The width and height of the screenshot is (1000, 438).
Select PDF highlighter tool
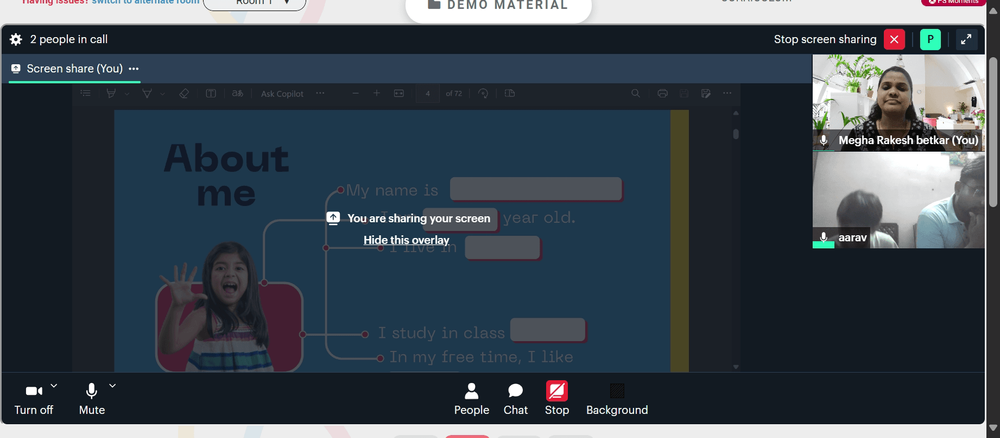point(111,94)
